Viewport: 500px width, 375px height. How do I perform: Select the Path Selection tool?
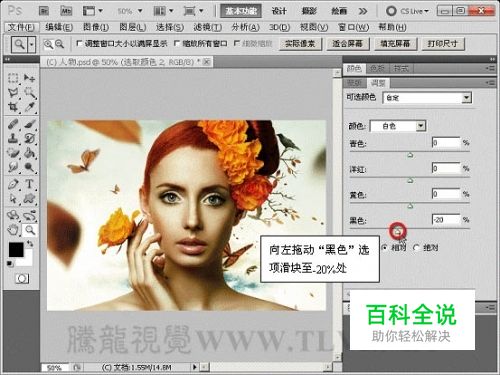[x=13, y=198]
